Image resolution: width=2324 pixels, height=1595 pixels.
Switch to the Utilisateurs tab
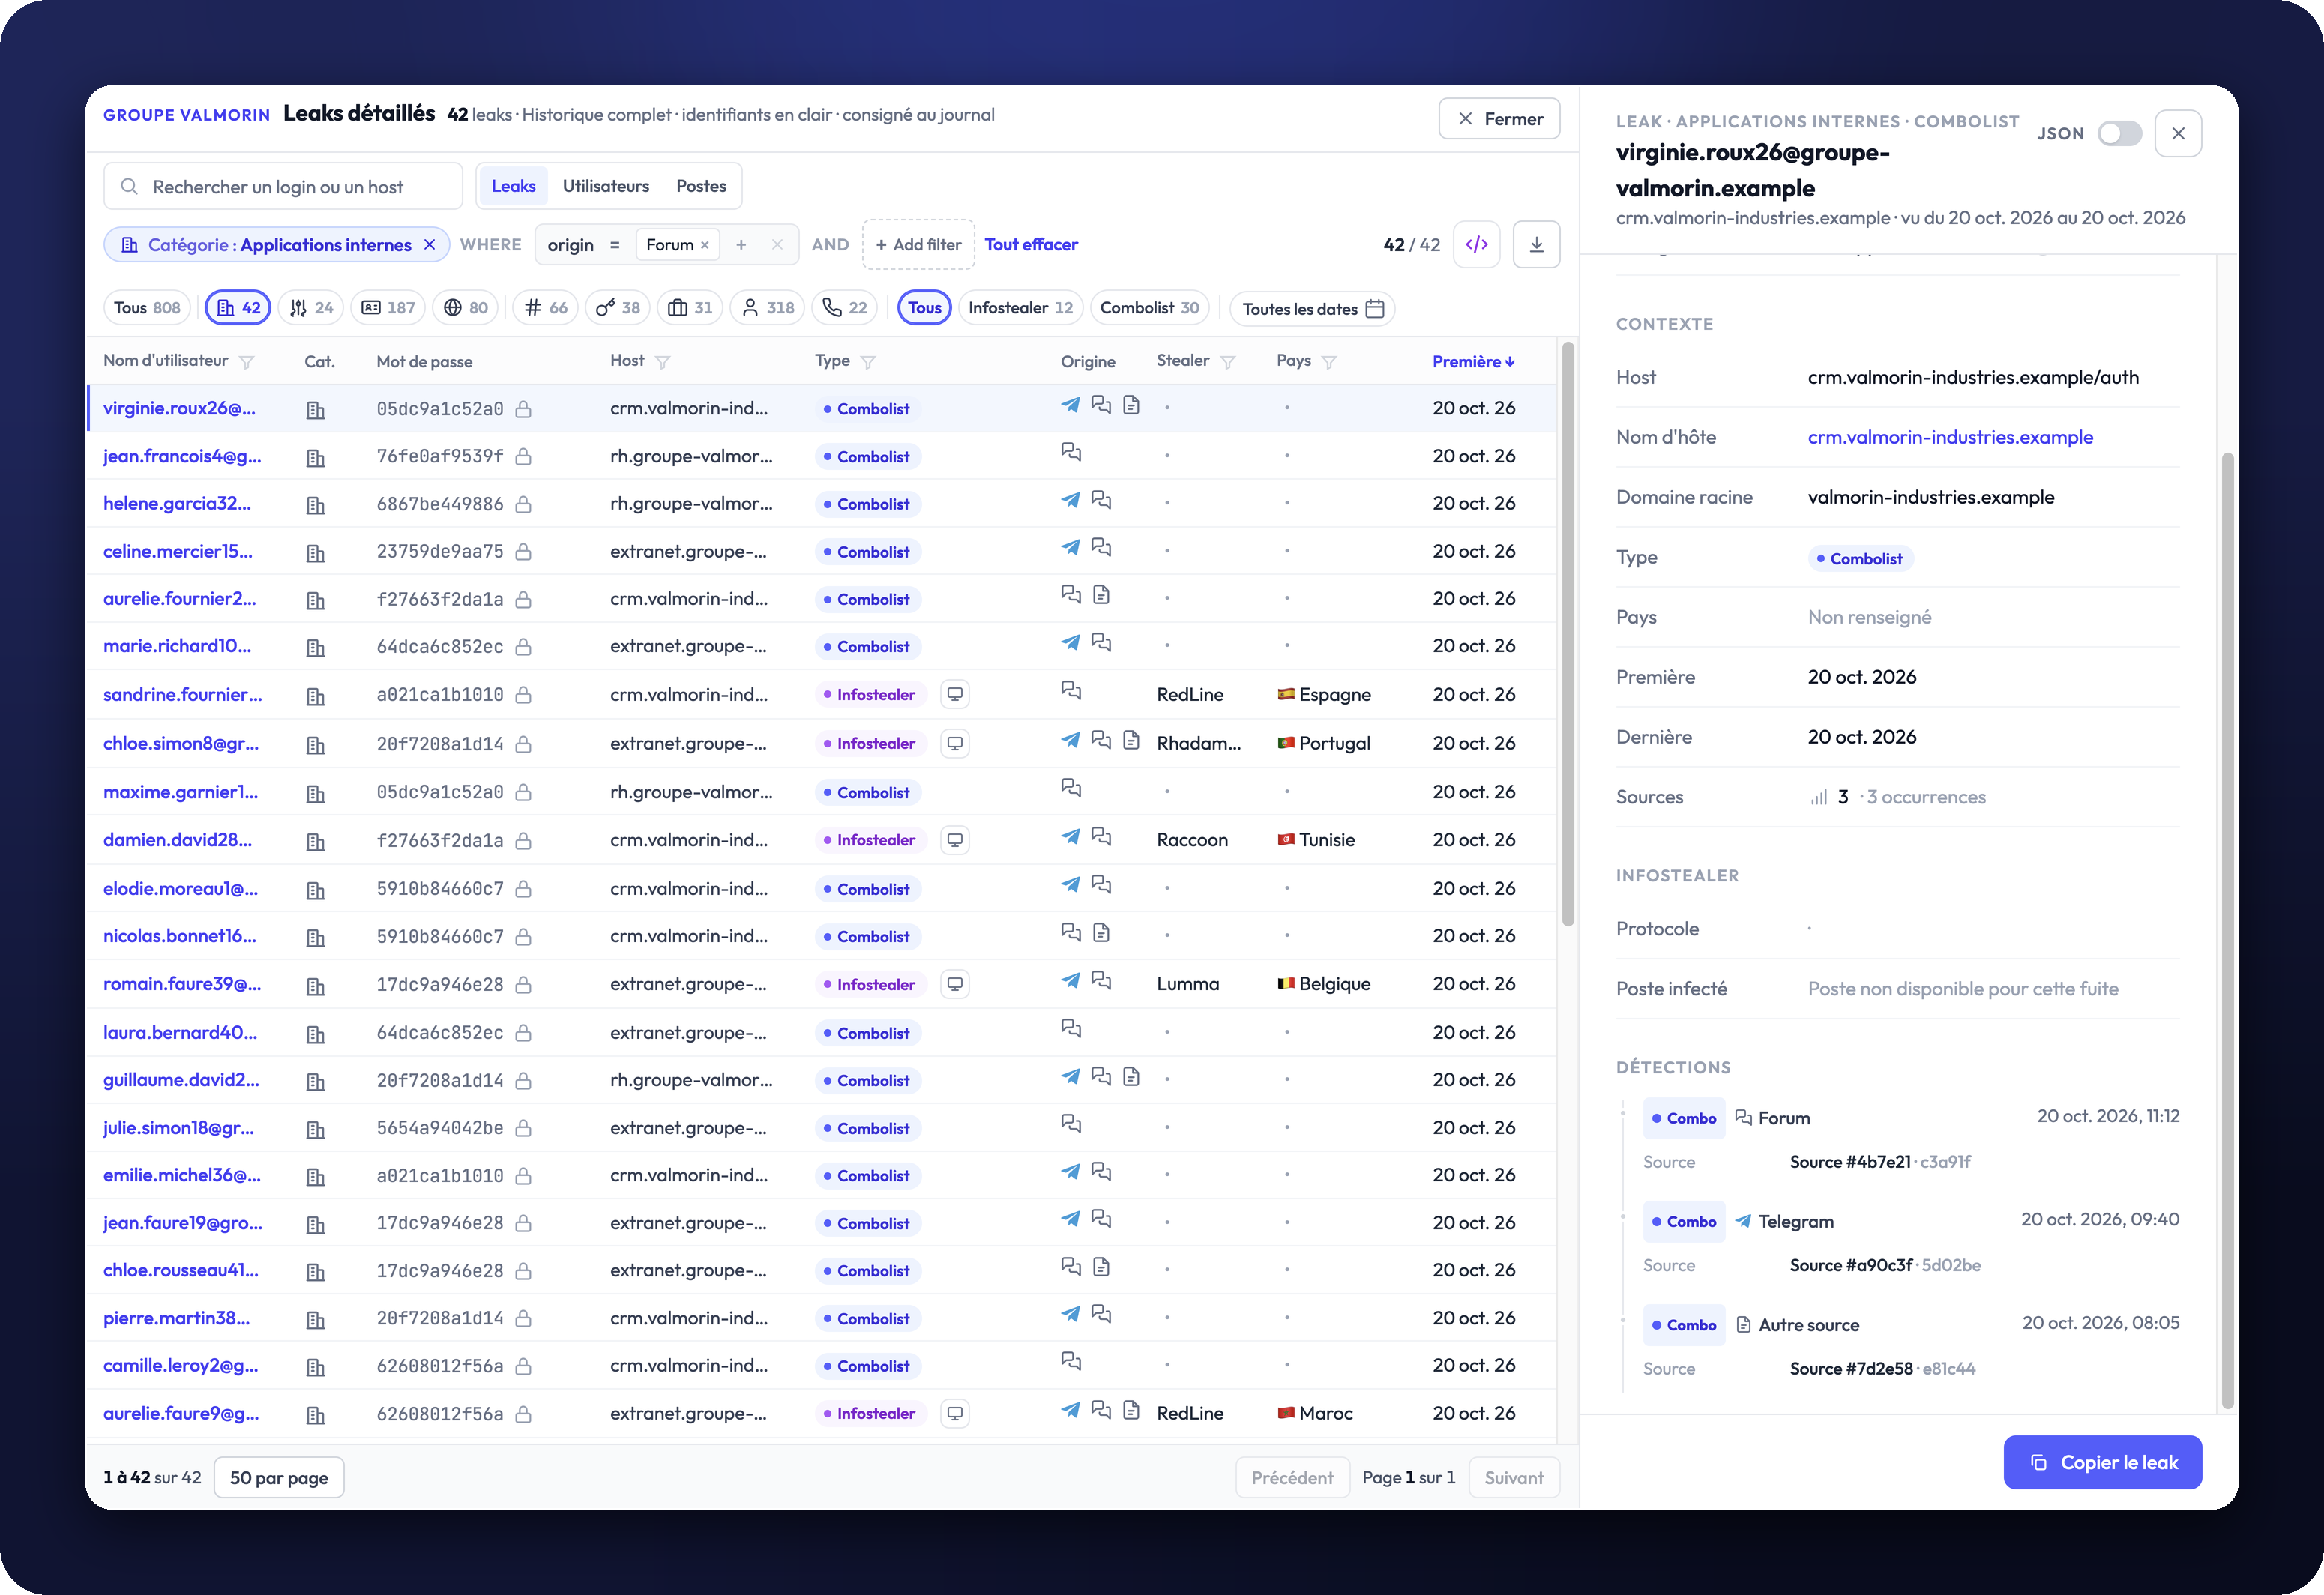[605, 186]
